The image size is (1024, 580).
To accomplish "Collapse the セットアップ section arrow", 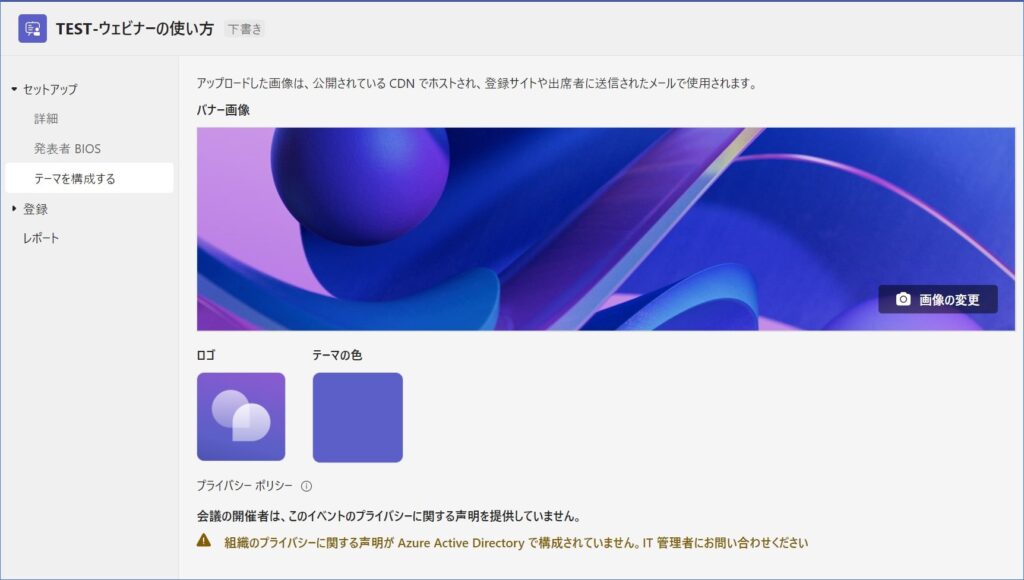I will [x=14, y=89].
